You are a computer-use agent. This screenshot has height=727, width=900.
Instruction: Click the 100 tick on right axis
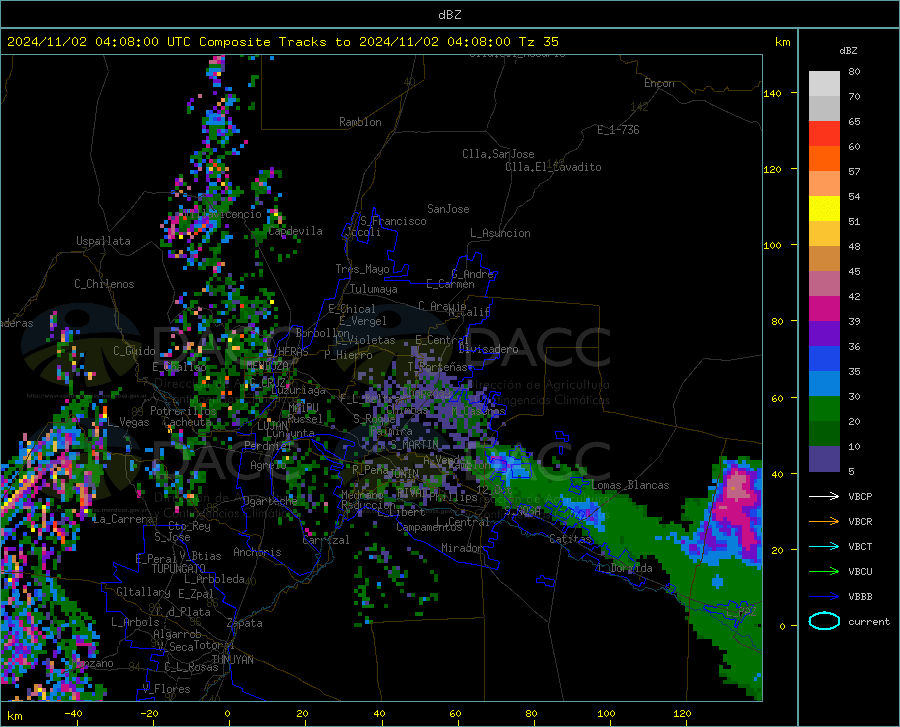[772, 245]
